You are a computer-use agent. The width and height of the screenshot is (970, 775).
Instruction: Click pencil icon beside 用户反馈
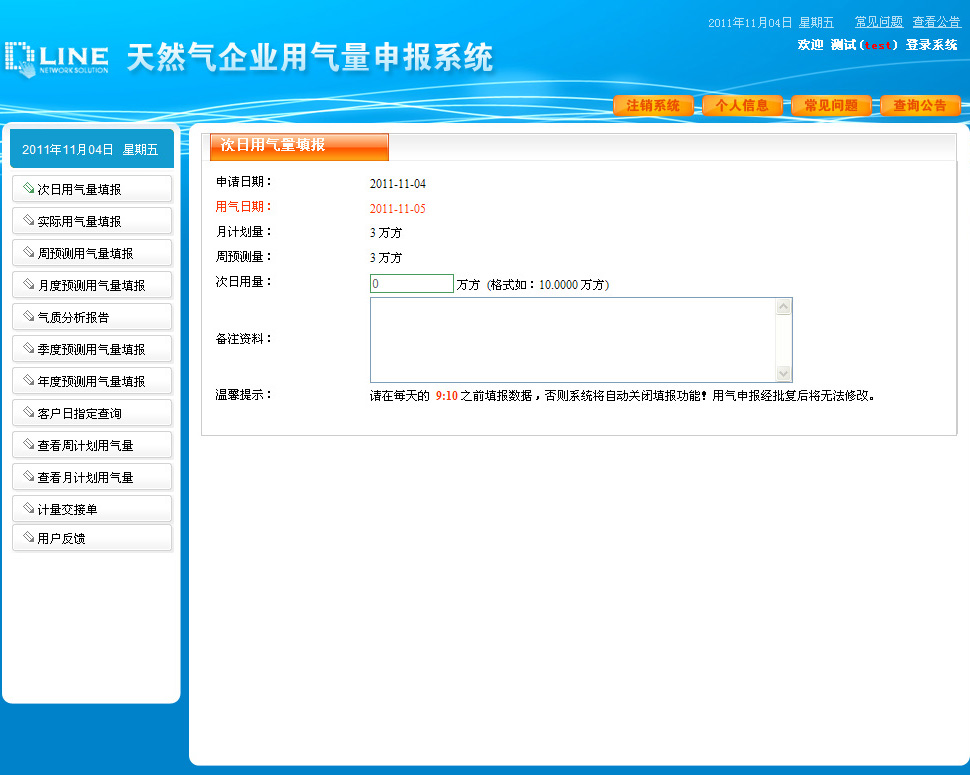(28, 539)
